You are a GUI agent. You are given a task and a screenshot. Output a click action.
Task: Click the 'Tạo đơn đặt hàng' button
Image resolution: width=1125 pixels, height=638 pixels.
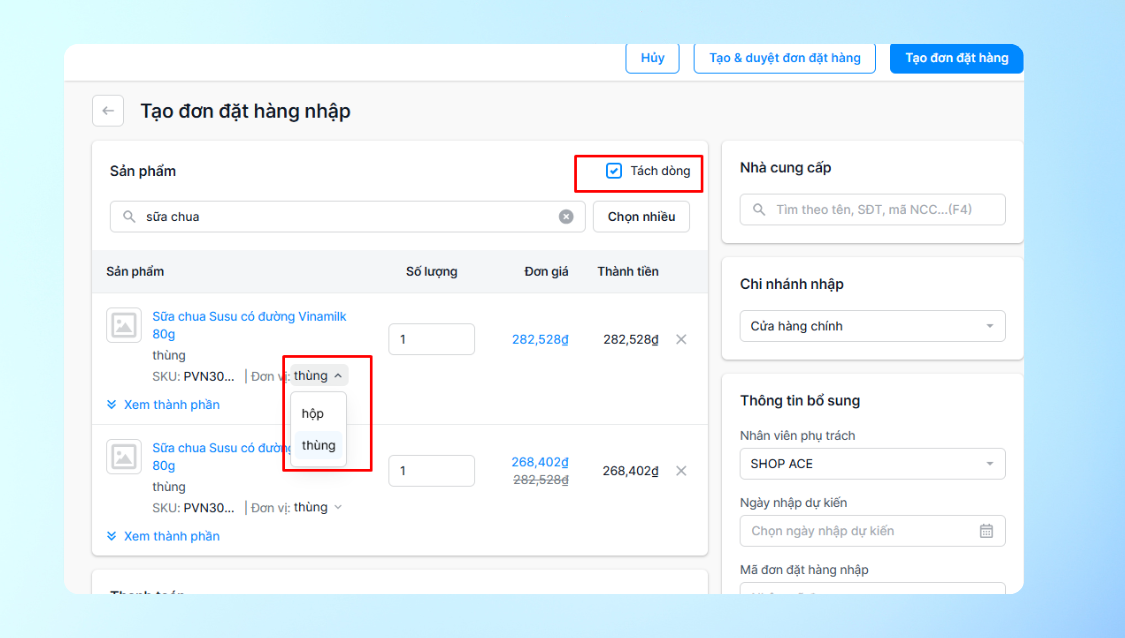click(956, 58)
